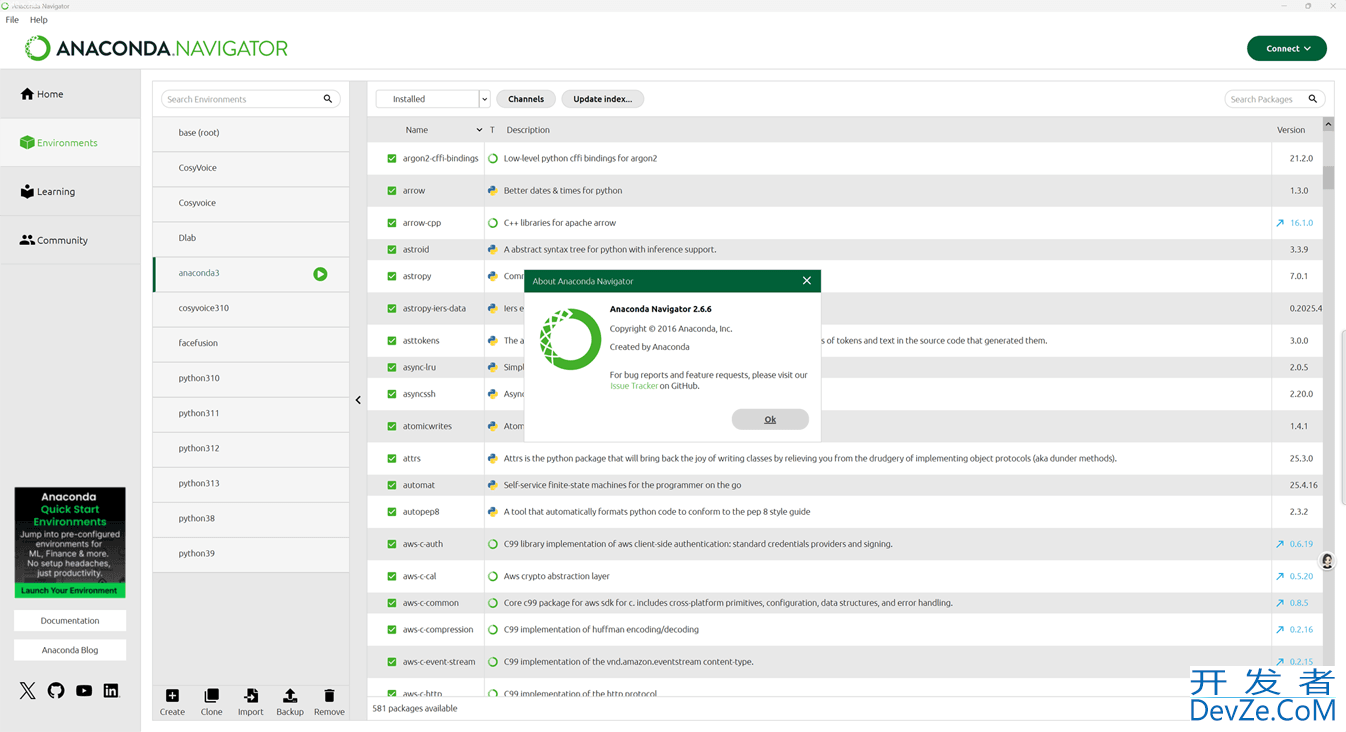The width and height of the screenshot is (1346, 732).
Task: Open the Installed package filter dropdown
Action: [x=433, y=99]
